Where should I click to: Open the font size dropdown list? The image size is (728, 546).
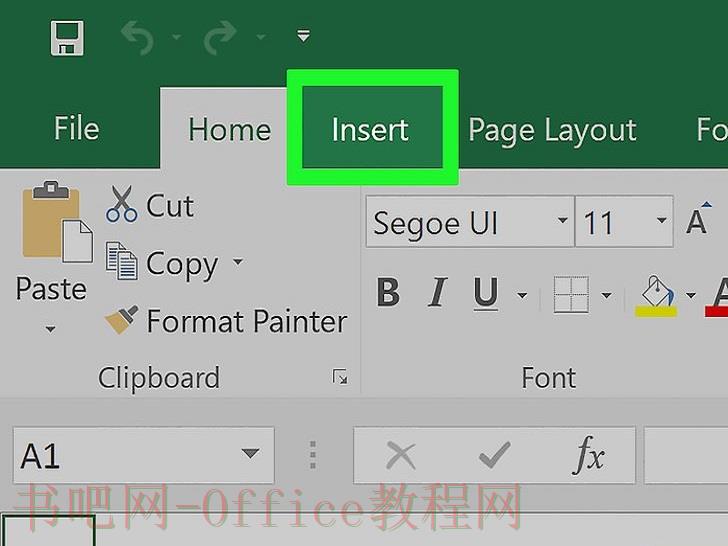click(x=662, y=221)
